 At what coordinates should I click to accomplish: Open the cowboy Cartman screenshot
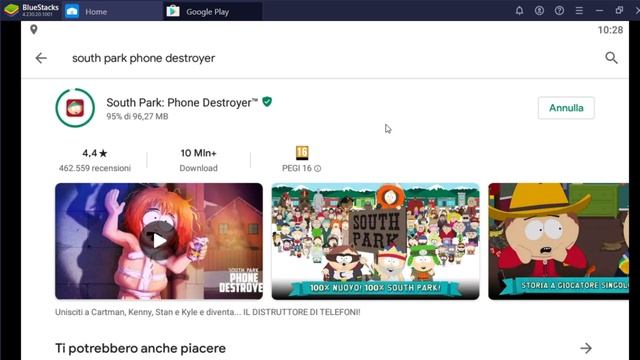pos(558,241)
